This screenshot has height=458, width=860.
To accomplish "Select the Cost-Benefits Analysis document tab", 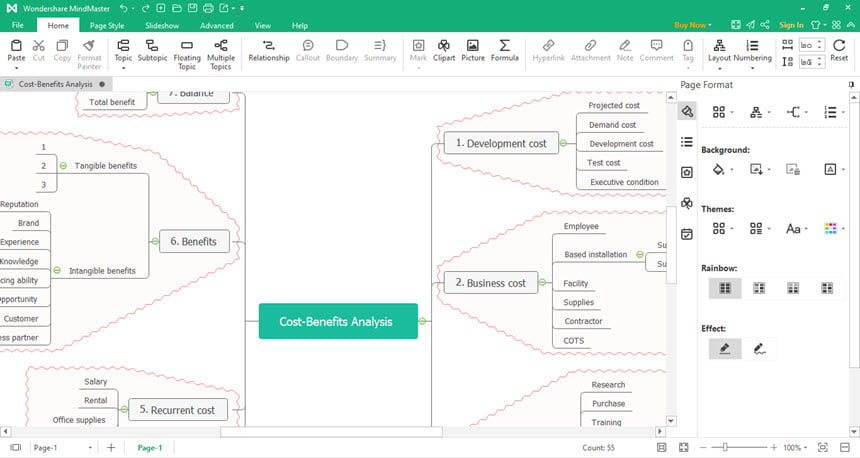I will point(56,84).
